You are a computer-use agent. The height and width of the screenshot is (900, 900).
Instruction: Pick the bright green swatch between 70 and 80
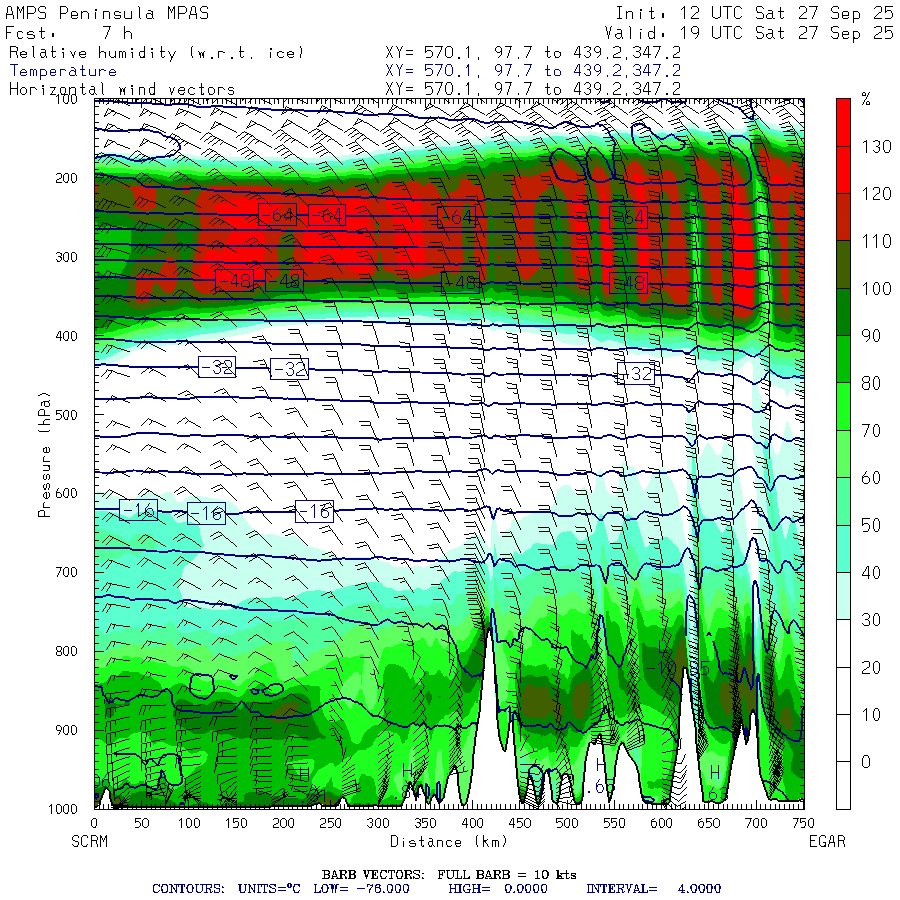(x=843, y=406)
